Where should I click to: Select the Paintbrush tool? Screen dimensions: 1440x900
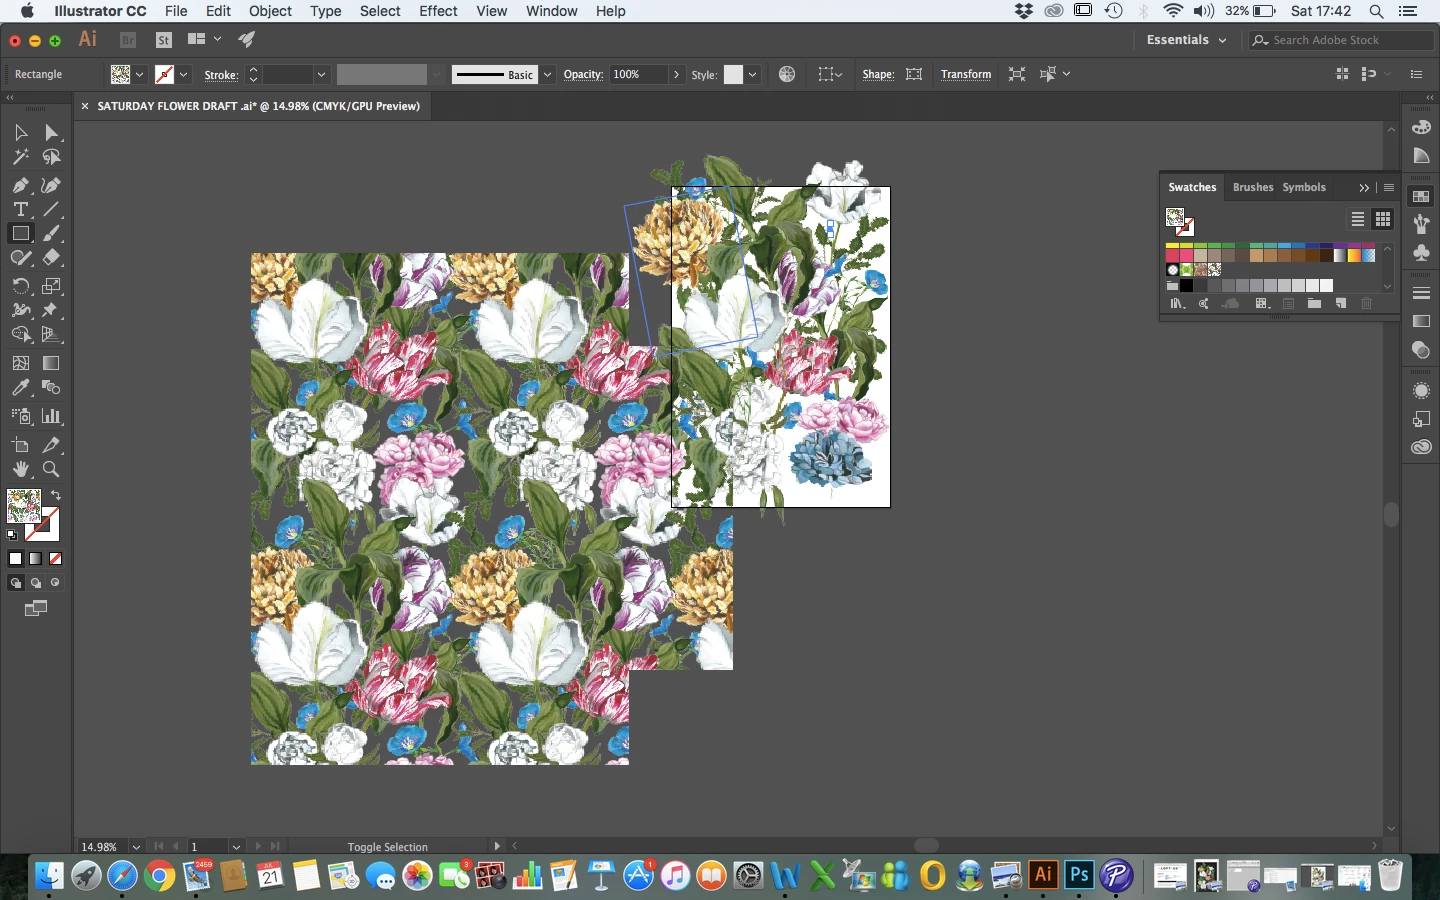(x=51, y=233)
